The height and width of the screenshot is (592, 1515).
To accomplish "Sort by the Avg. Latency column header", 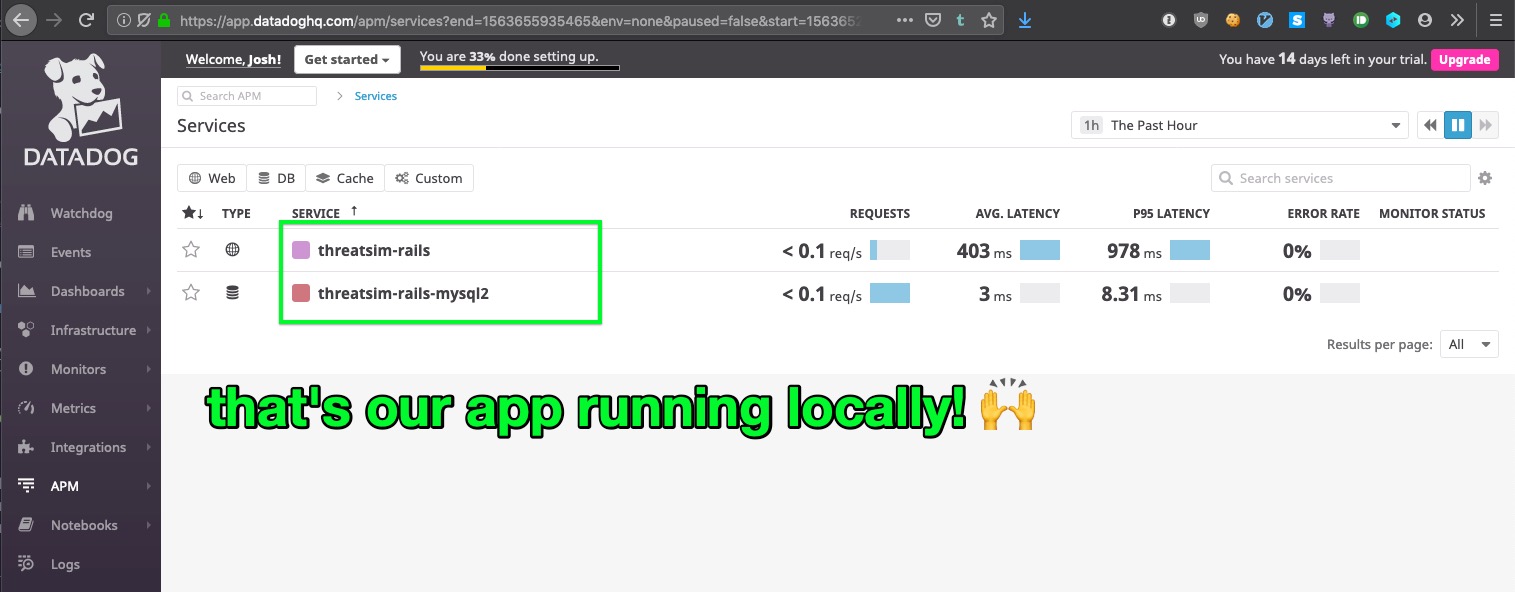I will 1017,213.
